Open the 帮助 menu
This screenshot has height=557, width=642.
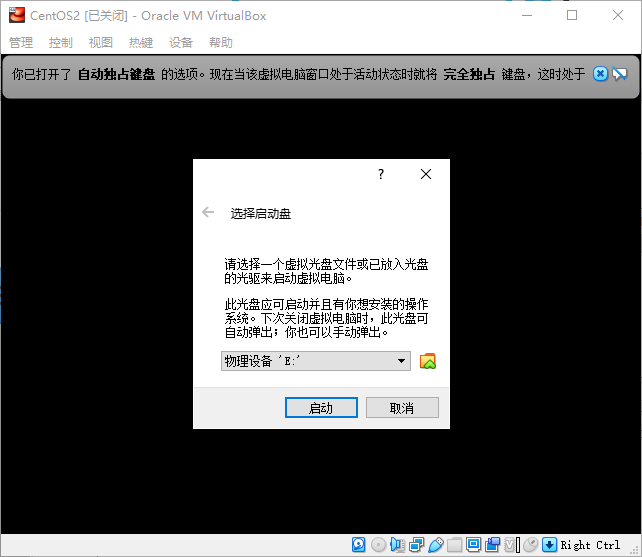click(x=221, y=42)
